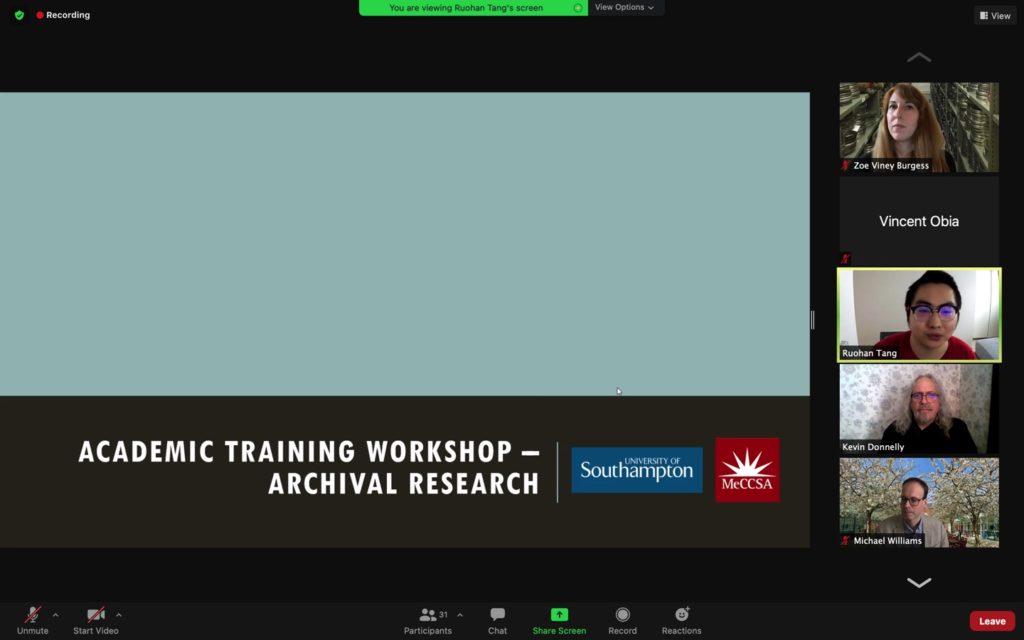The image size is (1024, 640).
Task: Turn on camera with Start Video
Action: (96, 615)
